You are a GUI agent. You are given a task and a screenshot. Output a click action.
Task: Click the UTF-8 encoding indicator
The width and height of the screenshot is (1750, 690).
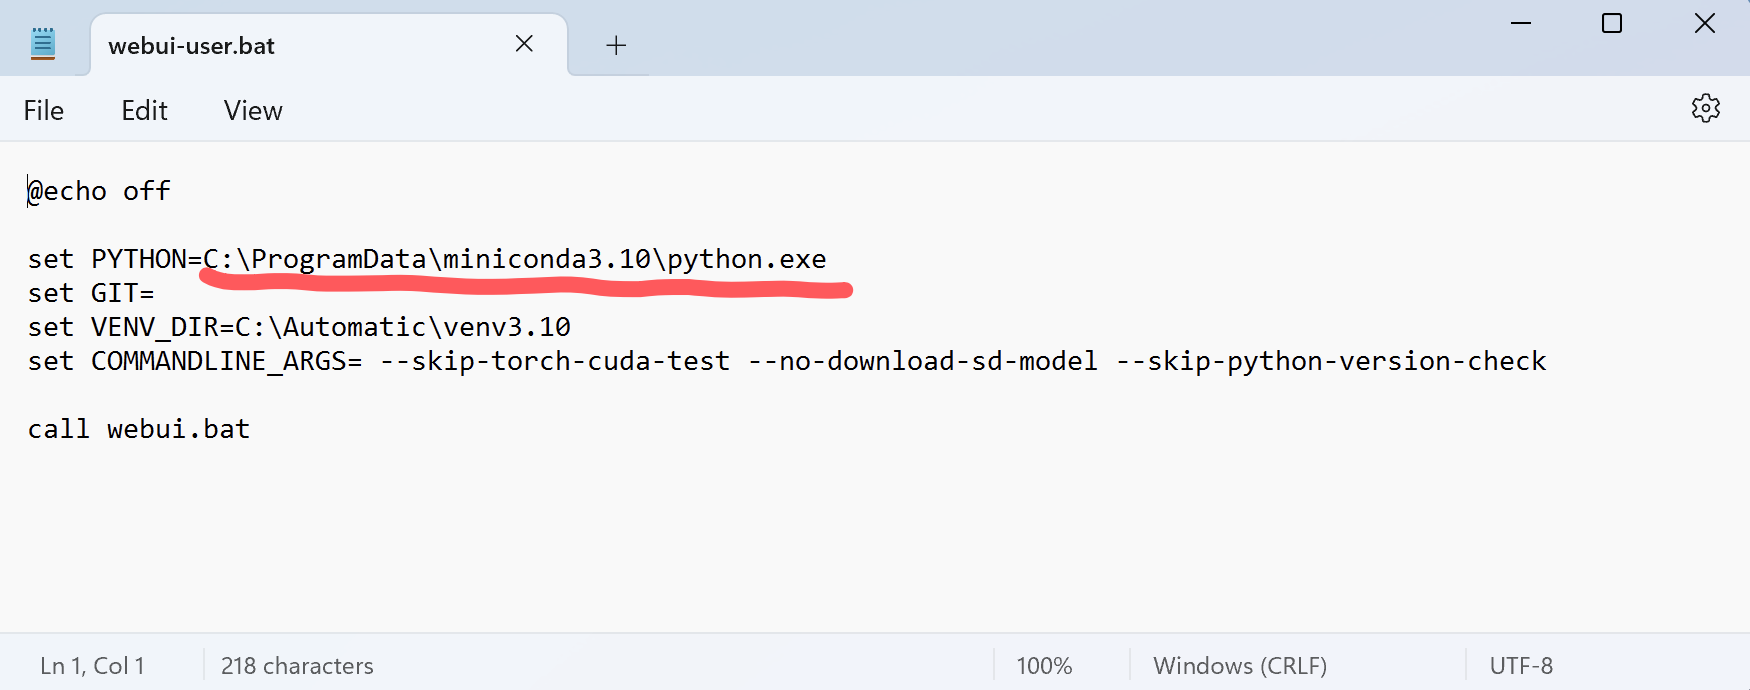click(1520, 666)
